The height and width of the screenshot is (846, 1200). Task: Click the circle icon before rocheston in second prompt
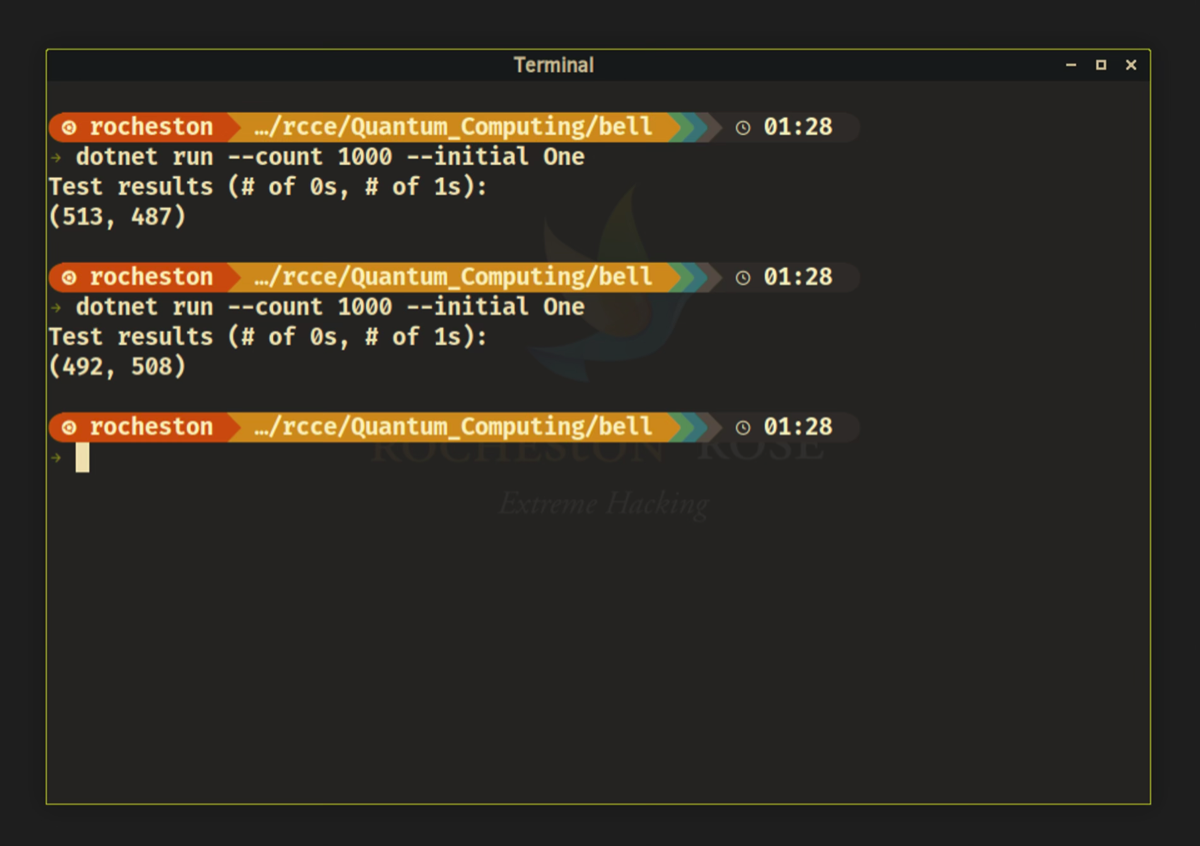click(69, 277)
